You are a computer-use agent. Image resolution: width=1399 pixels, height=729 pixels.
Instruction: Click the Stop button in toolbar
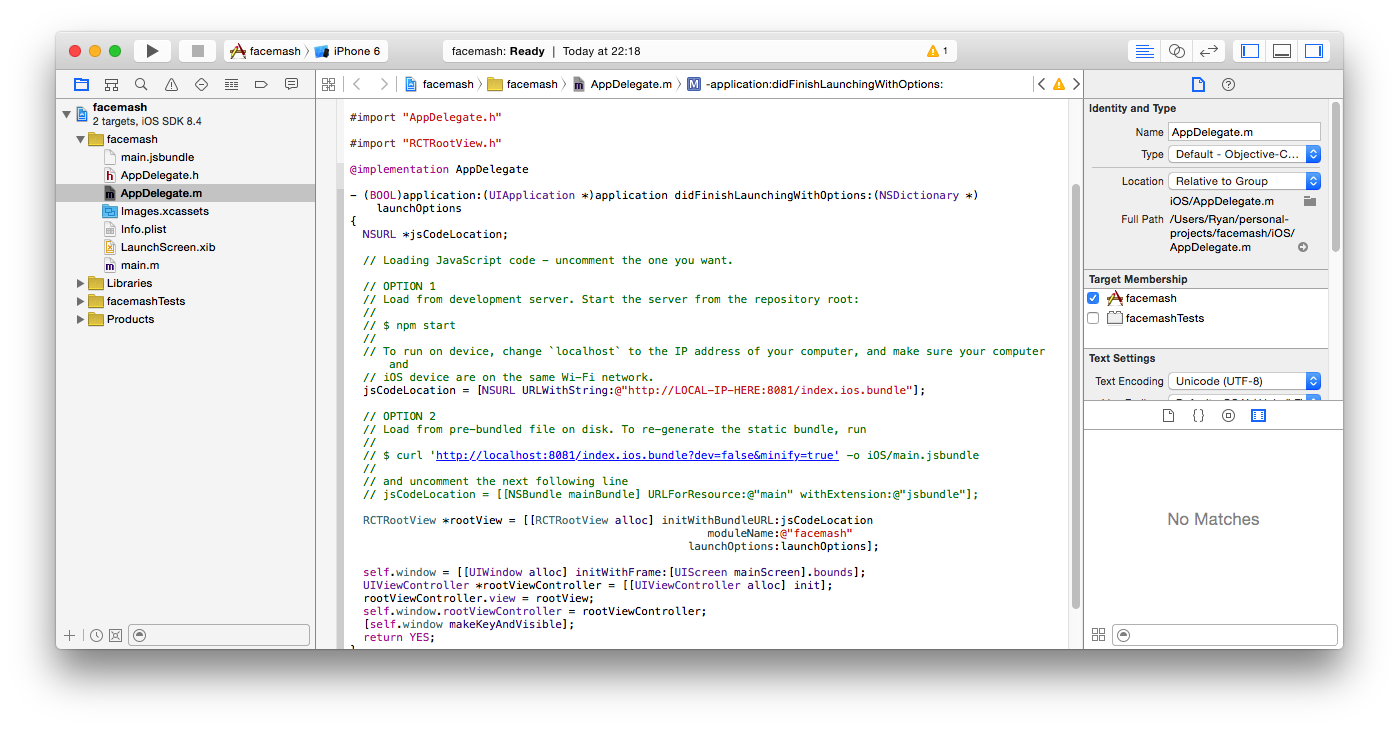198,51
